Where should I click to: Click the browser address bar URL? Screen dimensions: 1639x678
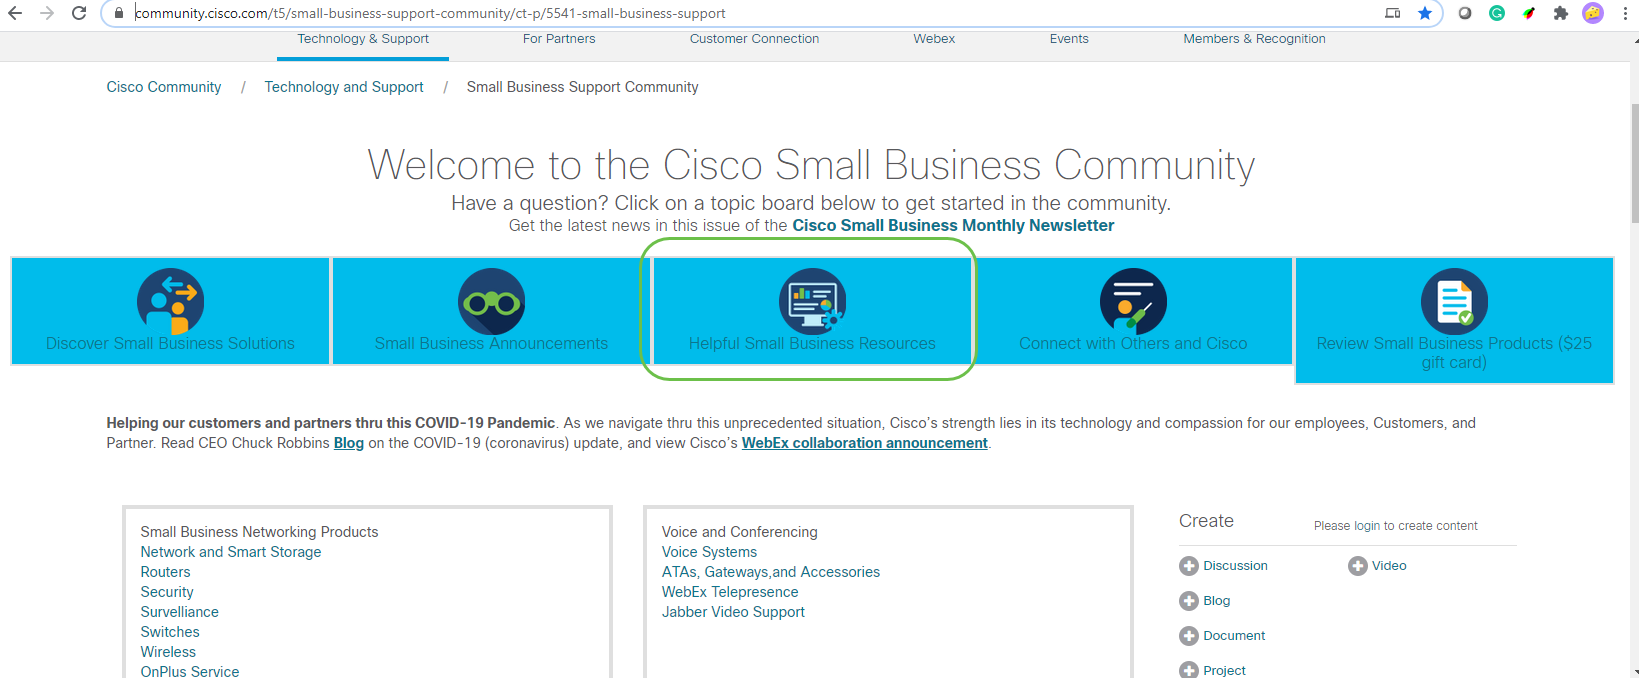[x=430, y=13]
